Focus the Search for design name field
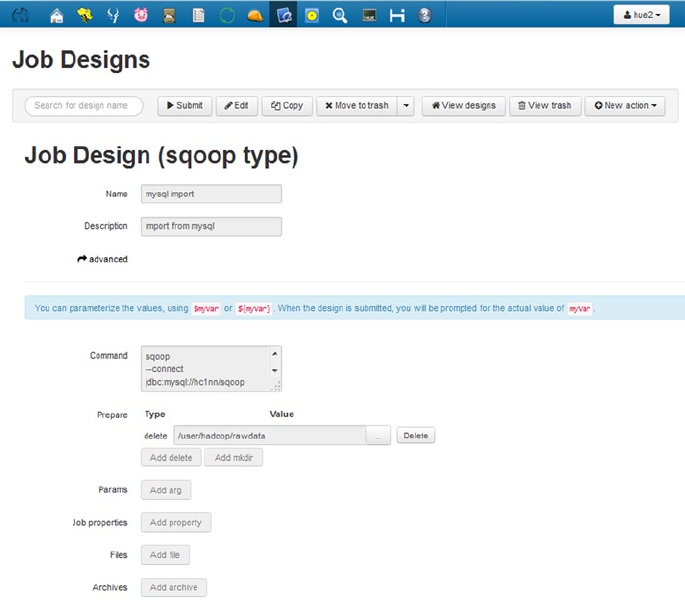 tap(84, 106)
